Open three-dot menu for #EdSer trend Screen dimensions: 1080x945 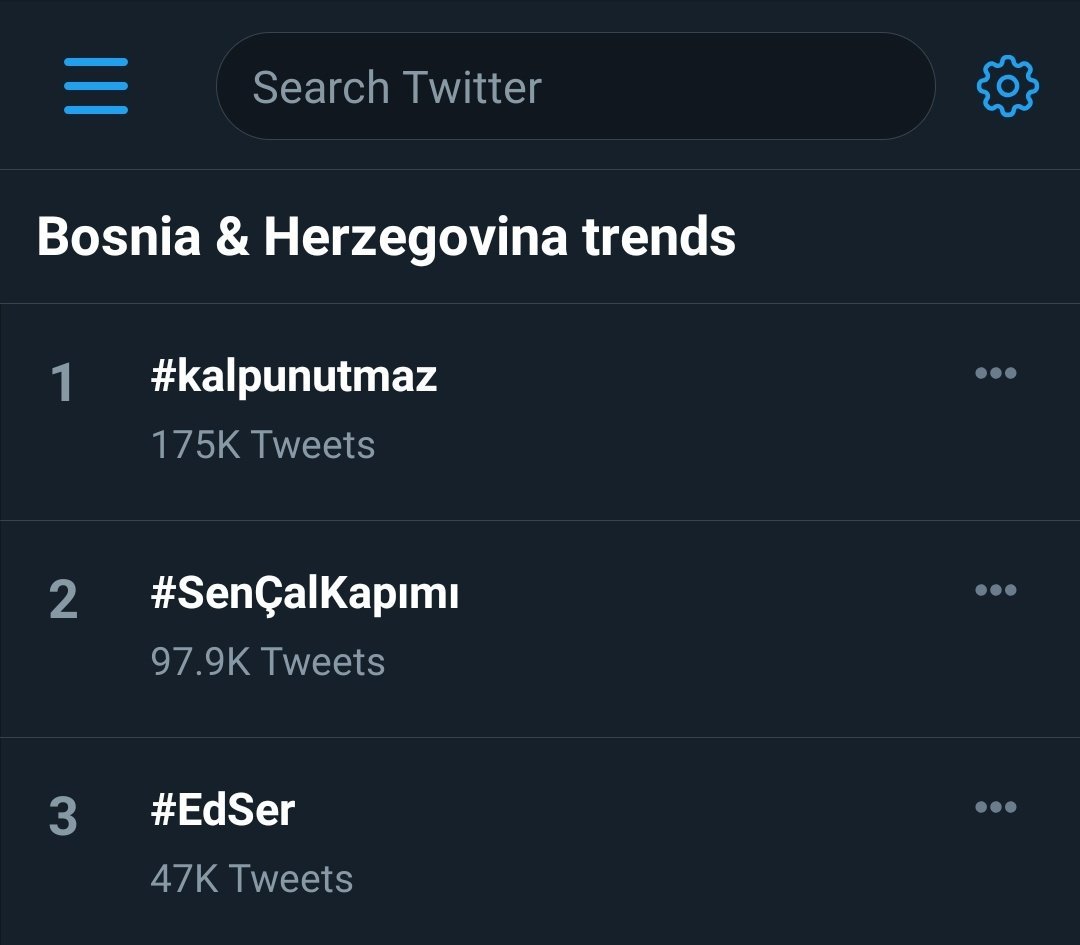pyautogui.click(x=995, y=807)
